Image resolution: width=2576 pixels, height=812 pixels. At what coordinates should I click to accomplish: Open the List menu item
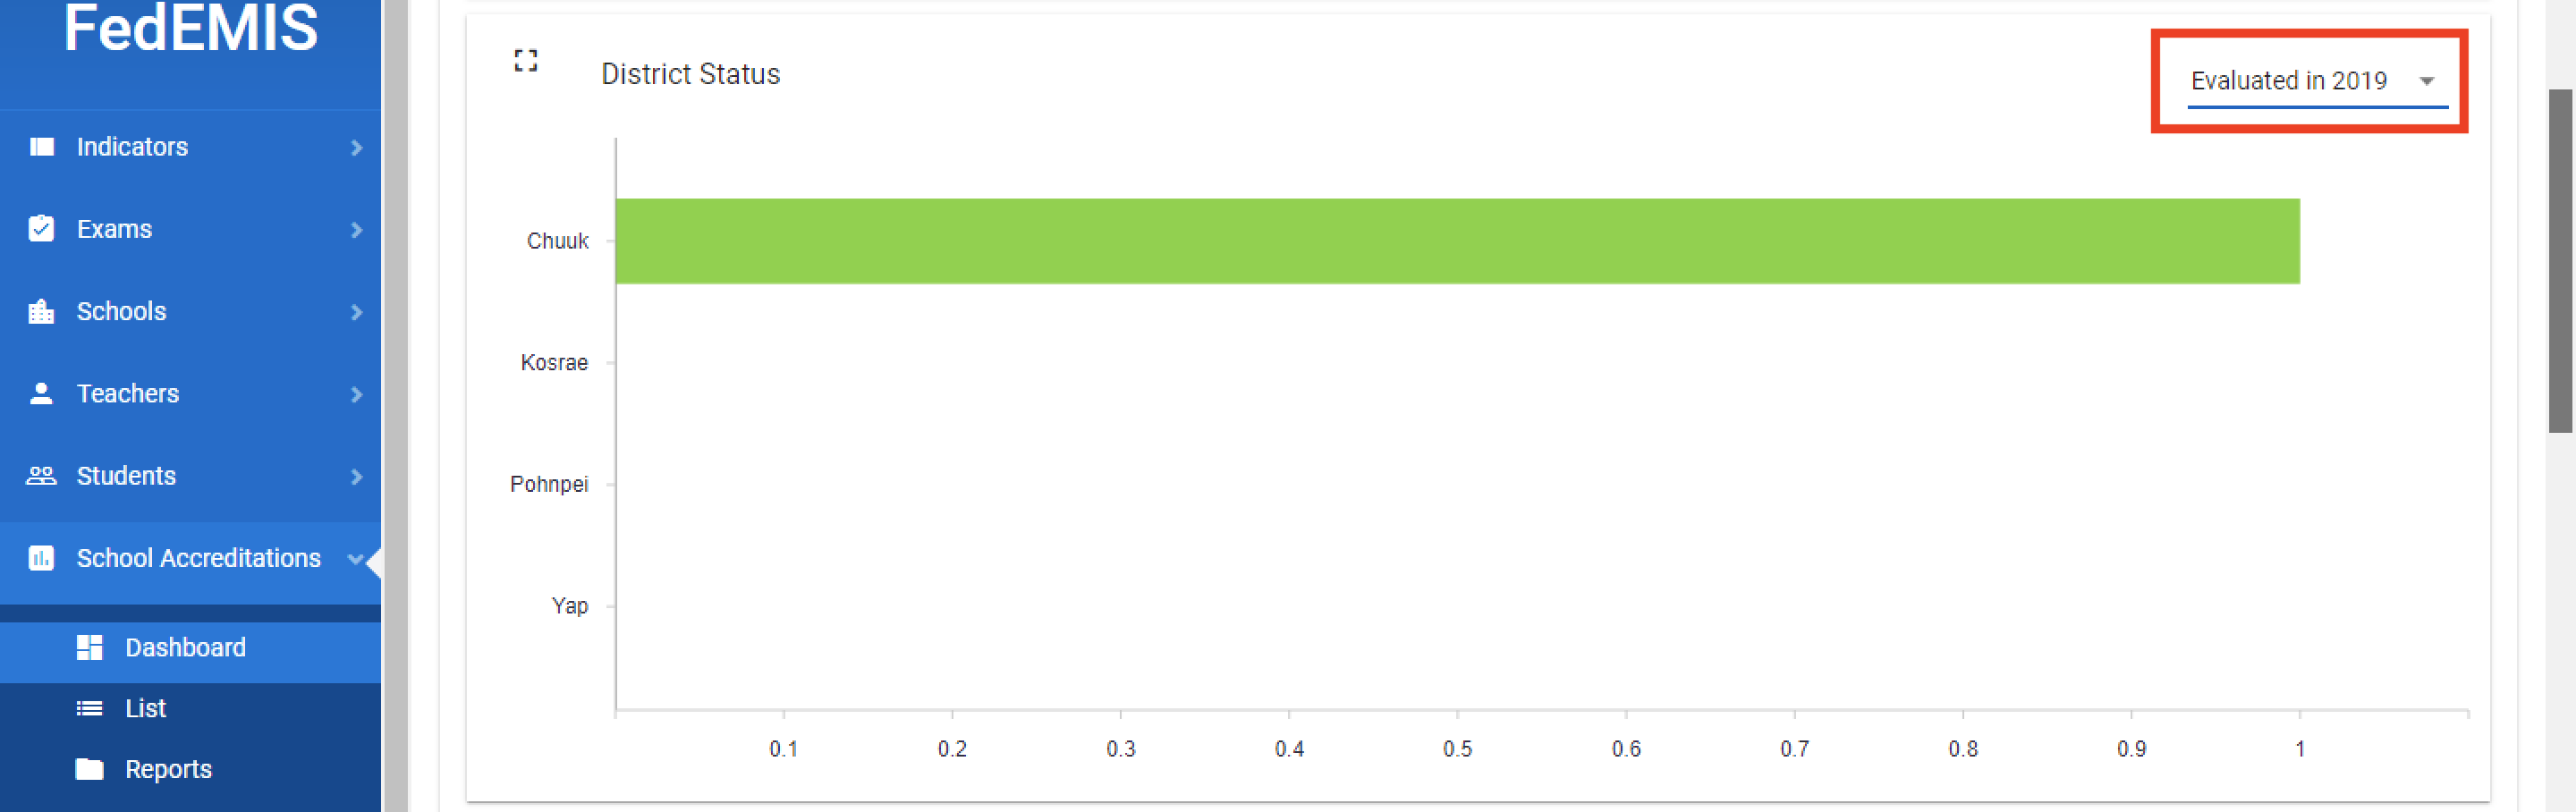145,709
